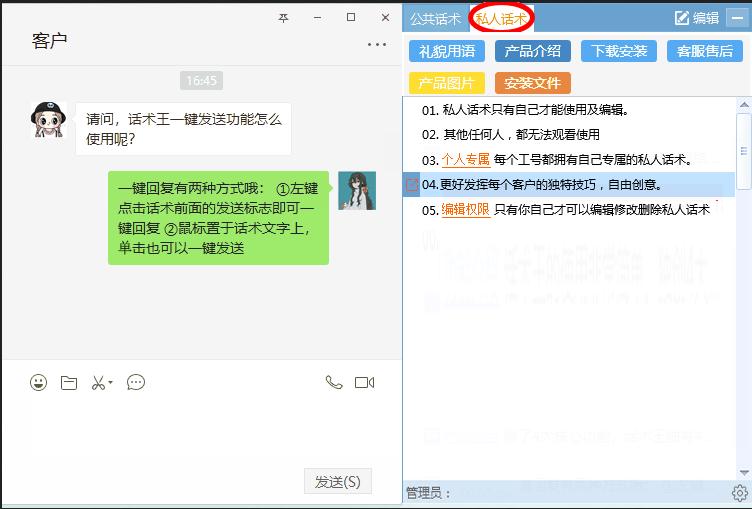Image resolution: width=752 pixels, height=509 pixels.
Task: Open settings gear in script panel corner
Action: [x=740, y=492]
